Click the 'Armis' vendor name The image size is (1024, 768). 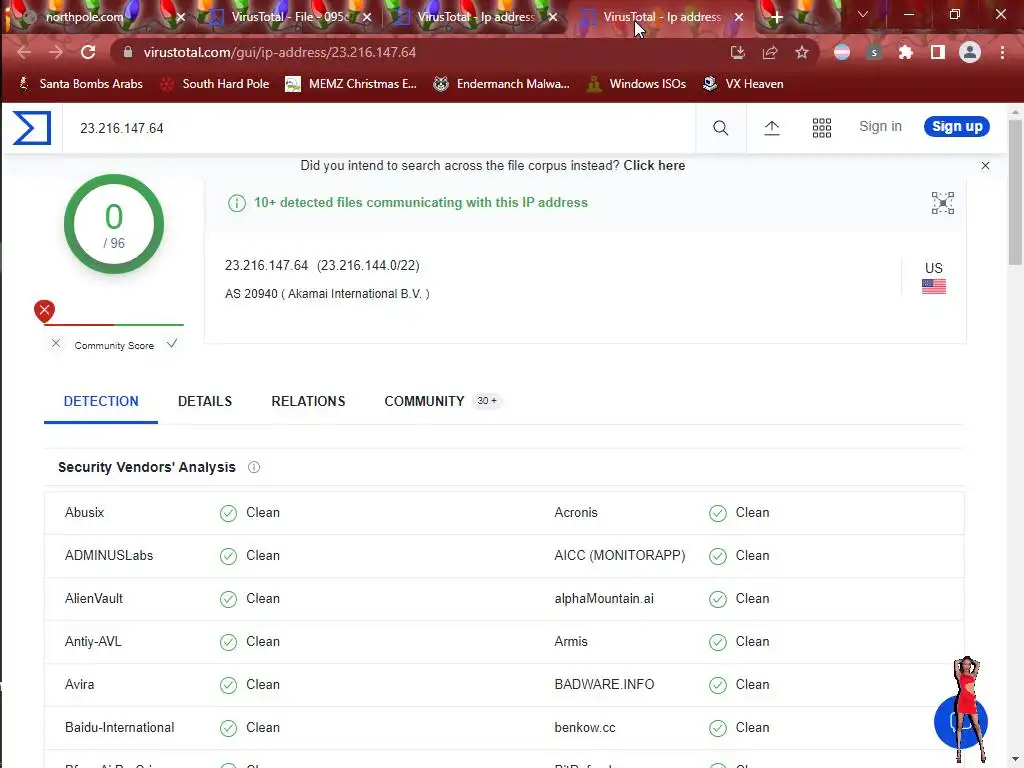click(x=571, y=641)
